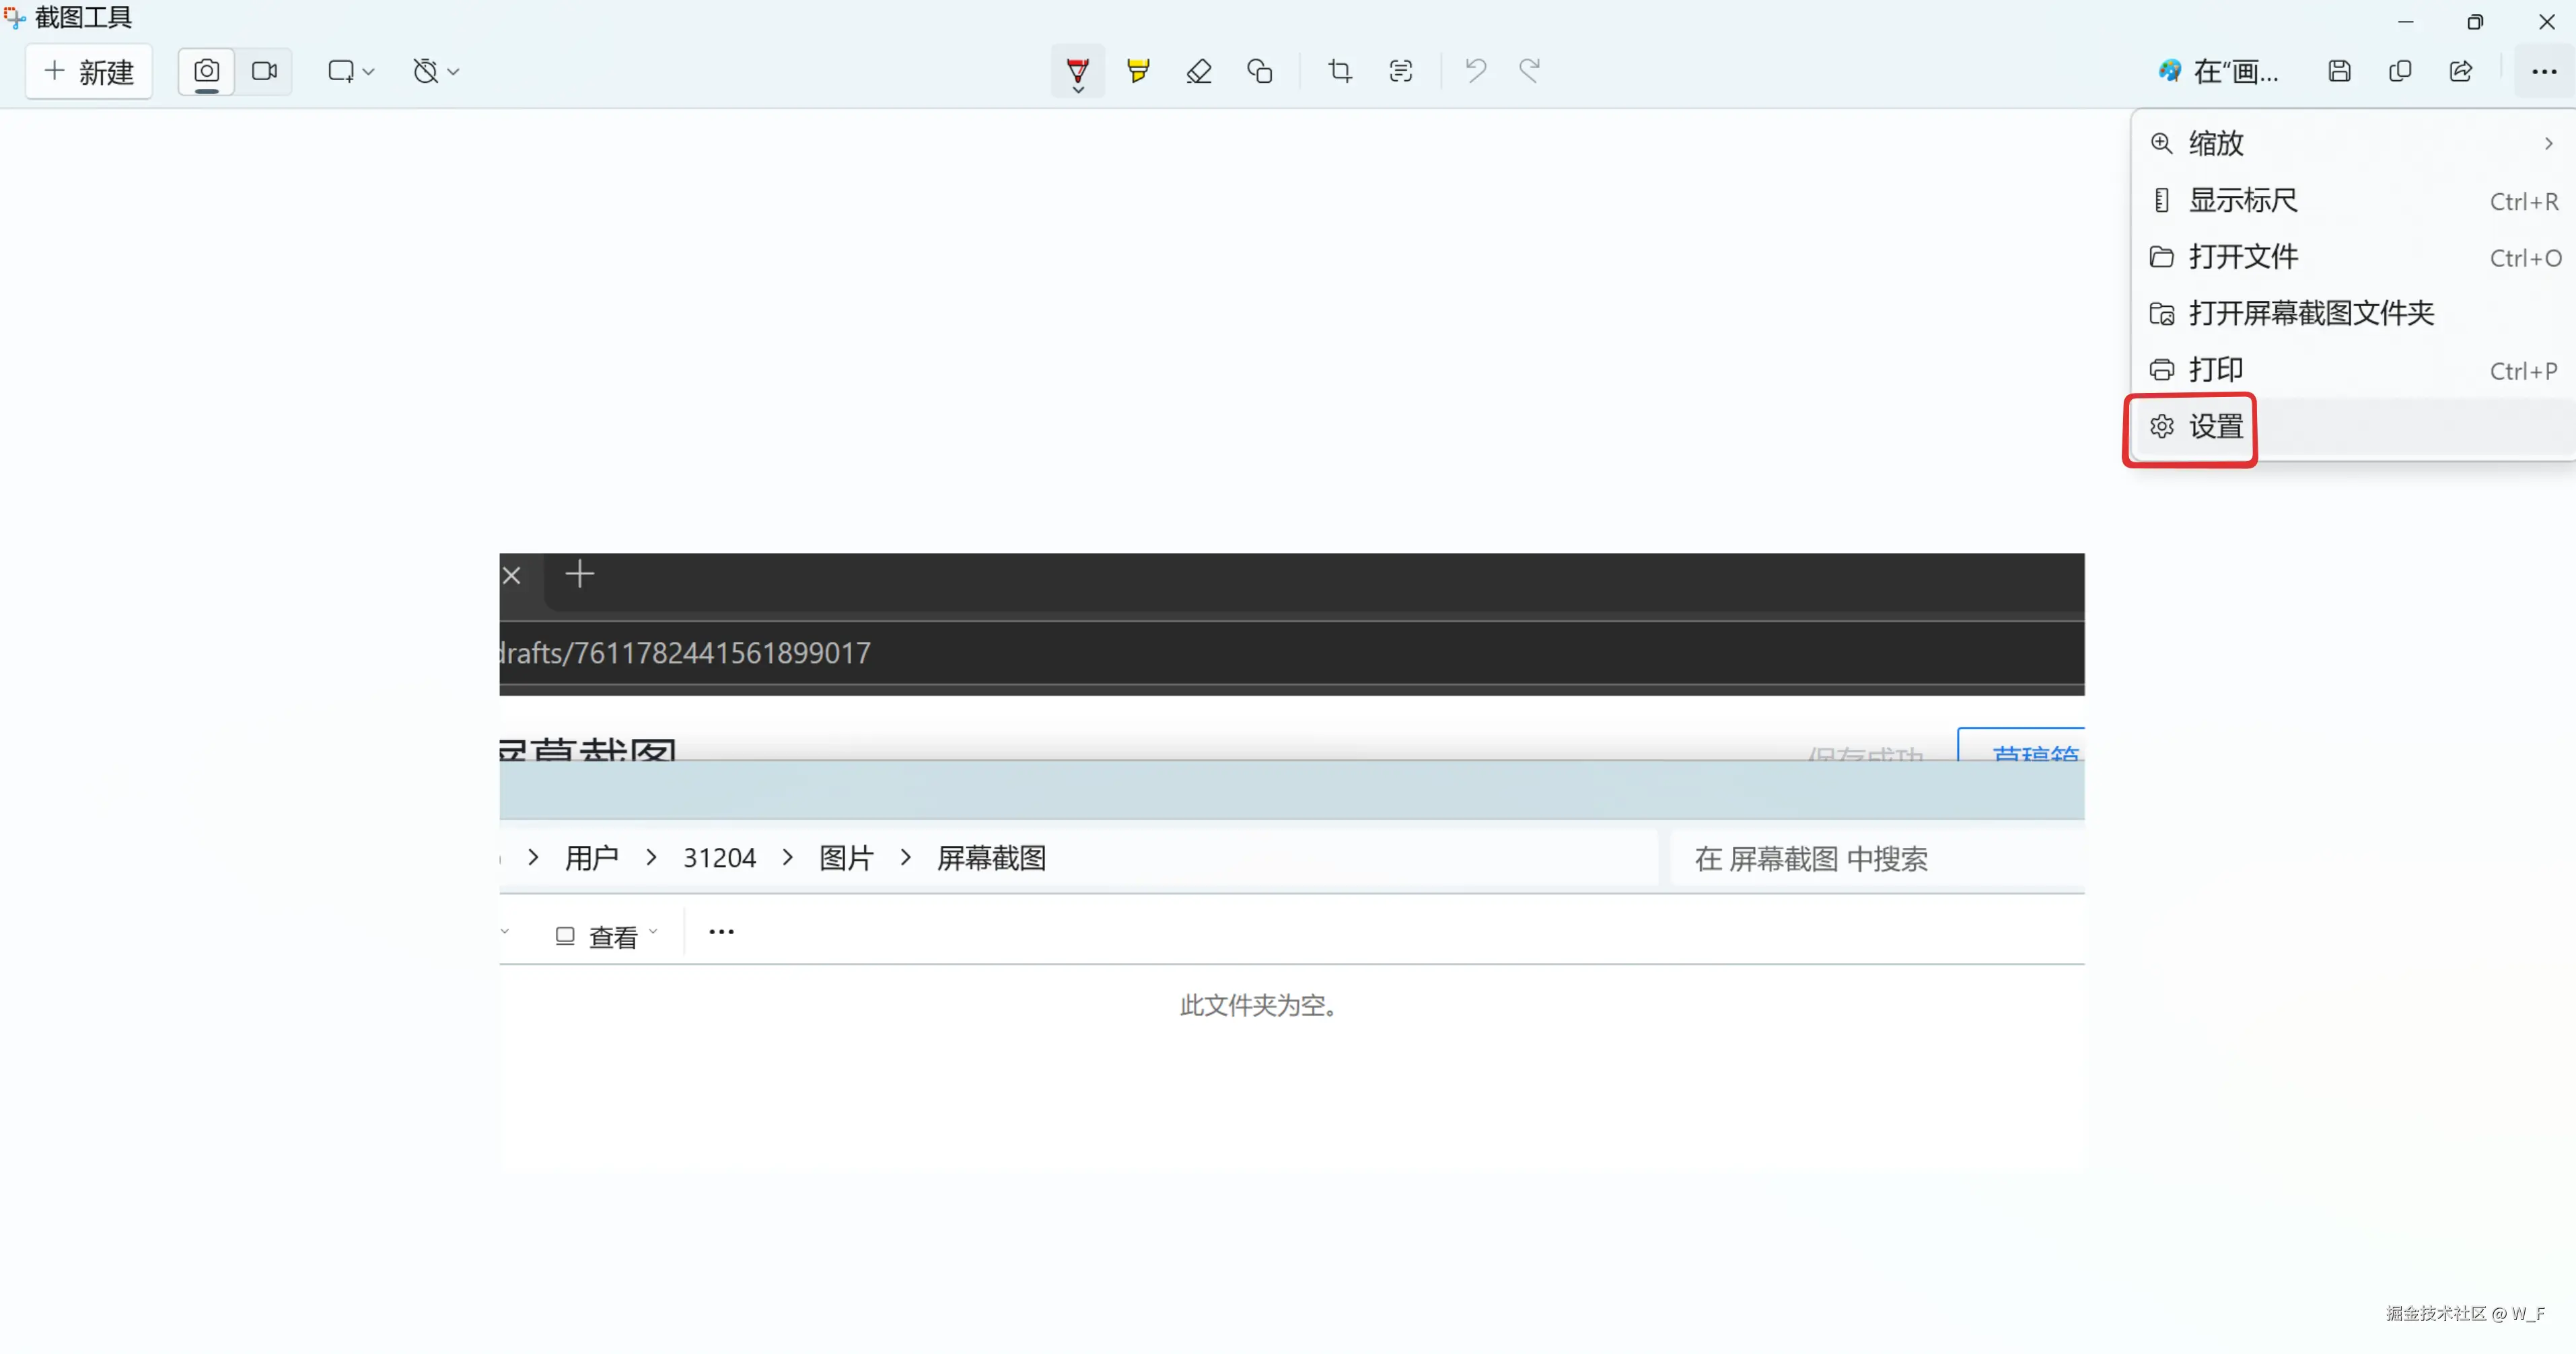Open the shapes tool

coord(1260,70)
